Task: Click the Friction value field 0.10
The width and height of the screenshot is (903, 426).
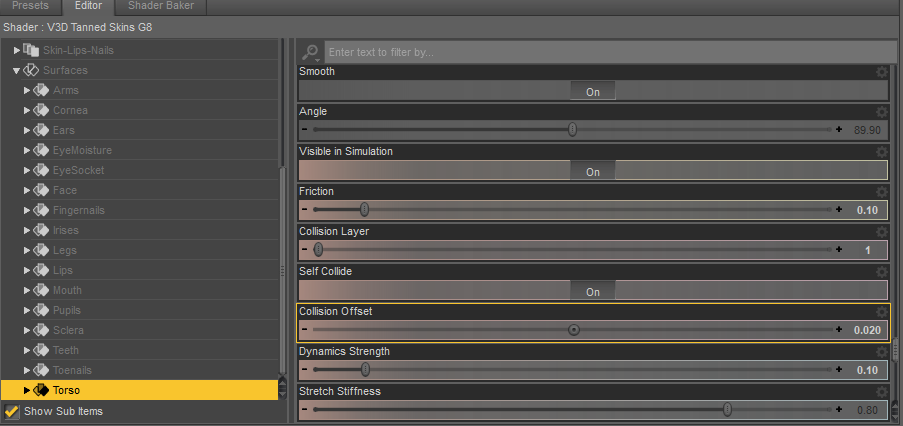Action: (867, 210)
